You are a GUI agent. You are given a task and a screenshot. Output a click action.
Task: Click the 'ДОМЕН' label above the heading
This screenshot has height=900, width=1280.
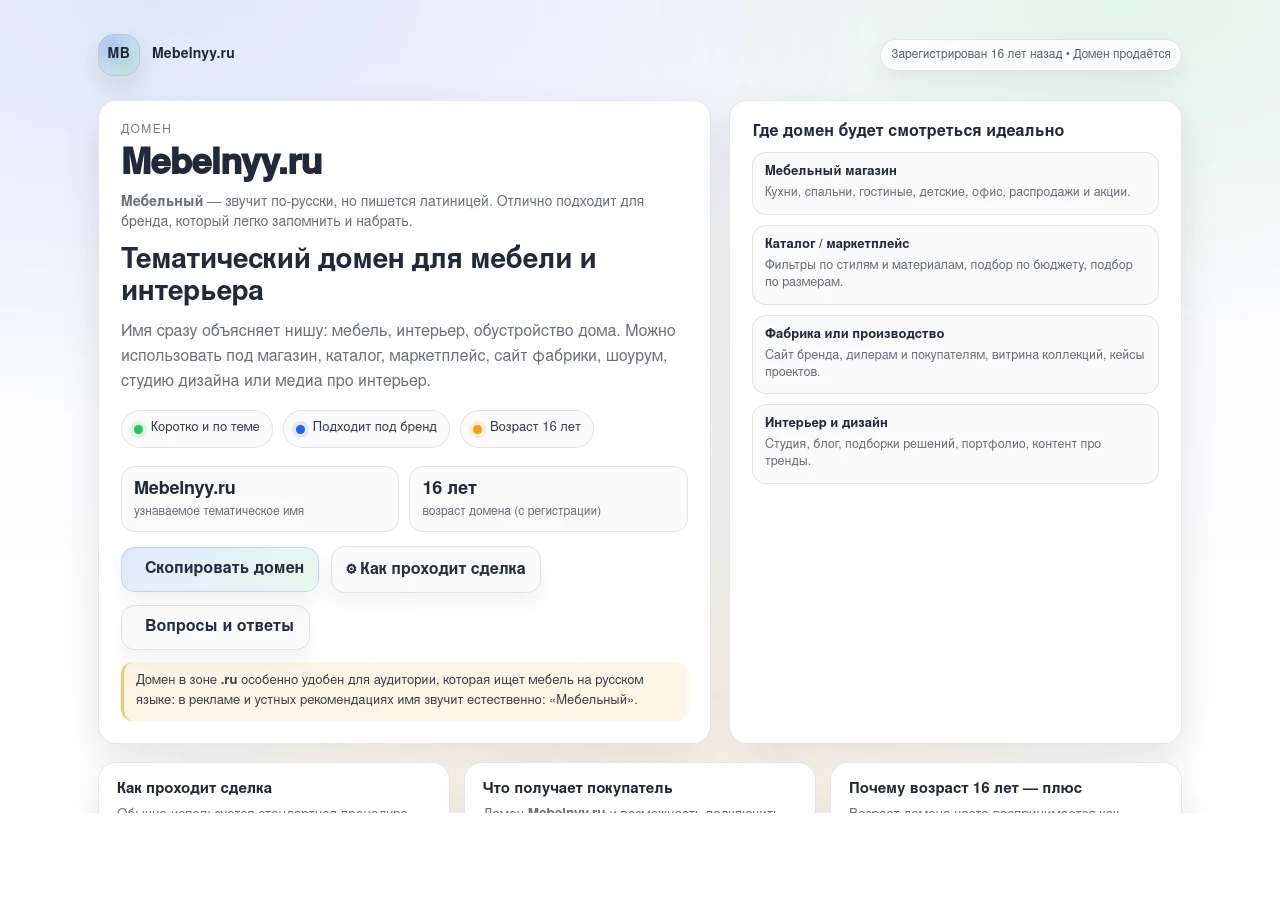146,129
